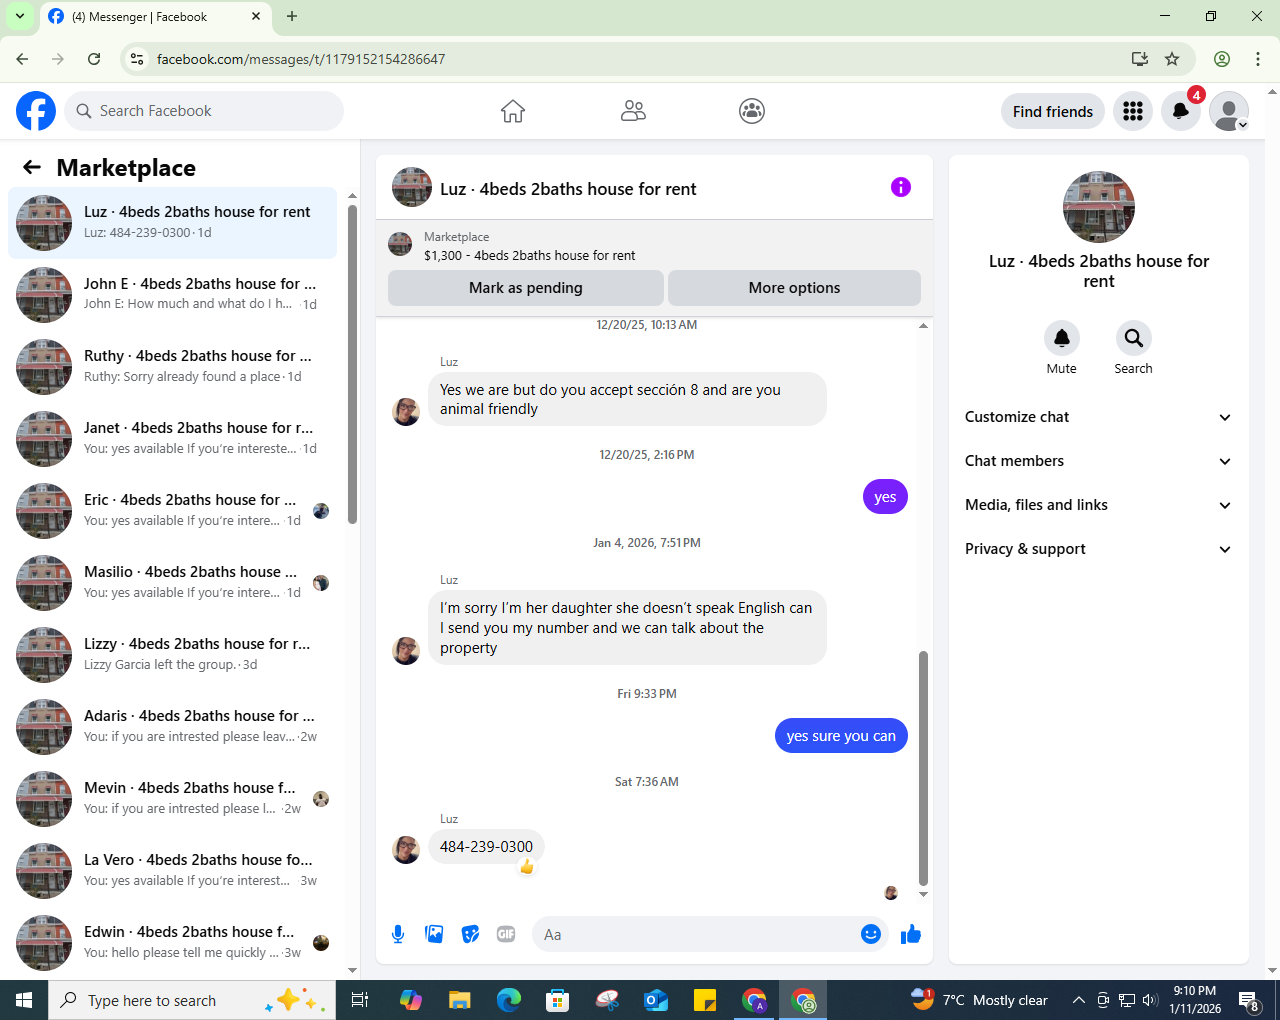Open the Janet conversation
This screenshot has width=1280, height=1020.
point(172,438)
